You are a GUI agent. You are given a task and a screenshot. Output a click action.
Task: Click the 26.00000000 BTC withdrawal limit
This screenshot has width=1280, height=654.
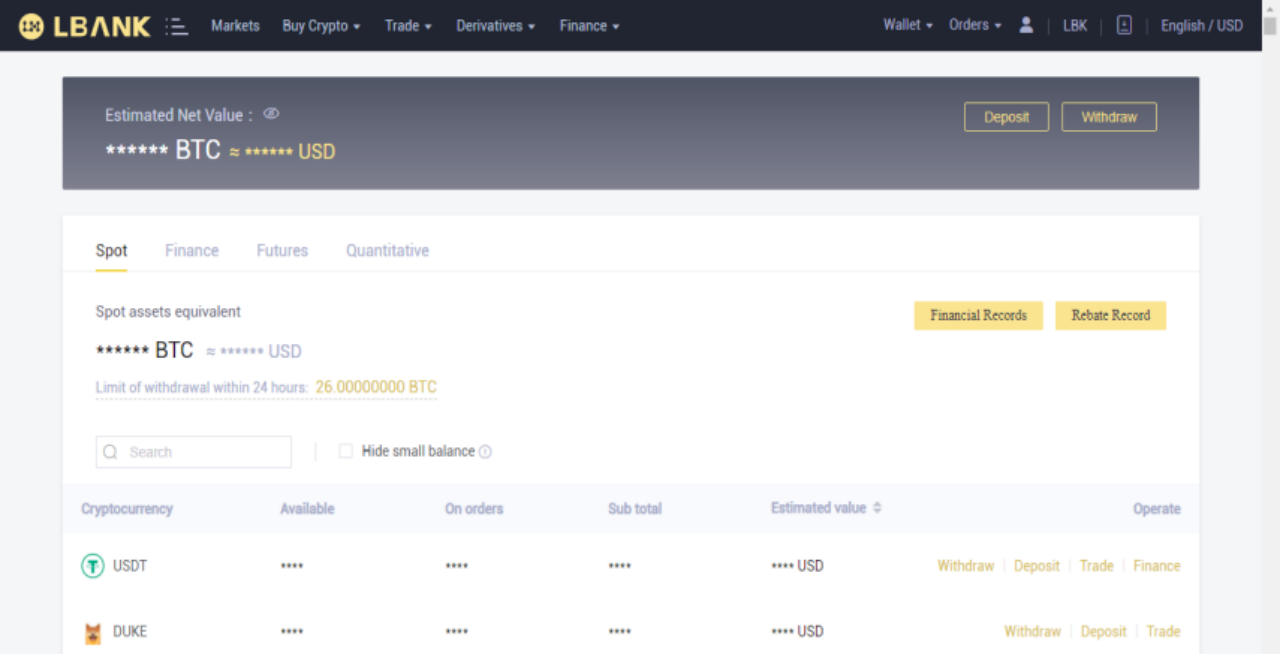[376, 387]
